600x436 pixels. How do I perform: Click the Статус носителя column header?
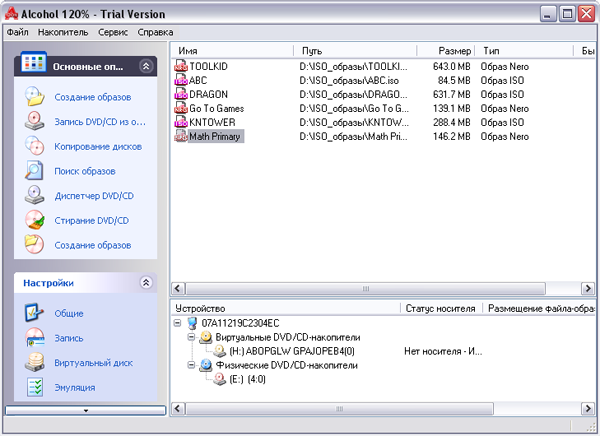pyautogui.click(x=441, y=308)
